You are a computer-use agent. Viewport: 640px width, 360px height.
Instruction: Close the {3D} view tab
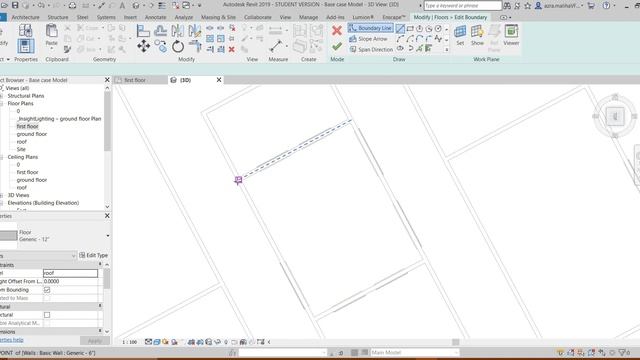[x=219, y=80]
